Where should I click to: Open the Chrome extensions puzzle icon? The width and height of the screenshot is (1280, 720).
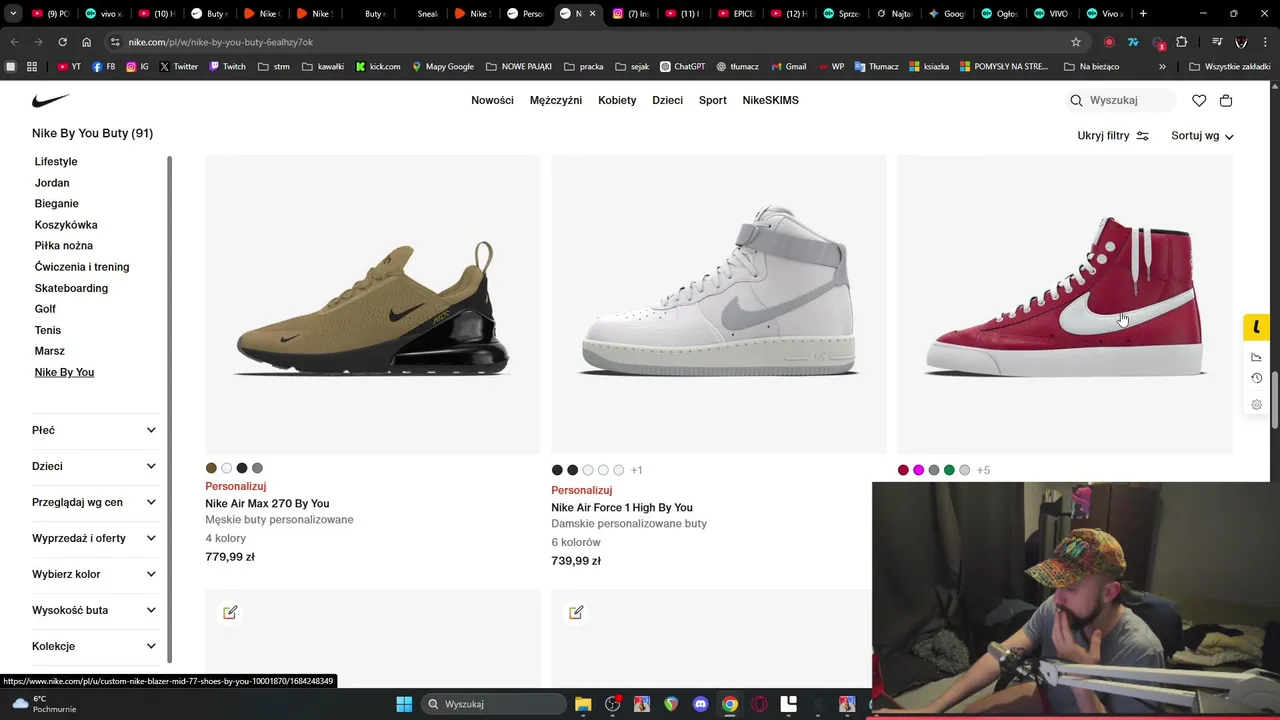point(1182,42)
